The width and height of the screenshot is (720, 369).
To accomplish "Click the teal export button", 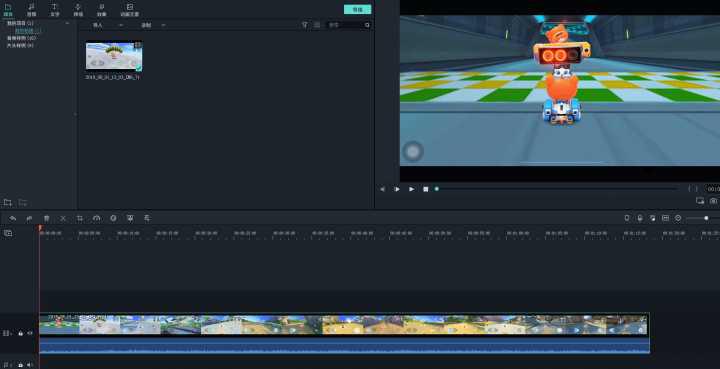I will [x=357, y=9].
